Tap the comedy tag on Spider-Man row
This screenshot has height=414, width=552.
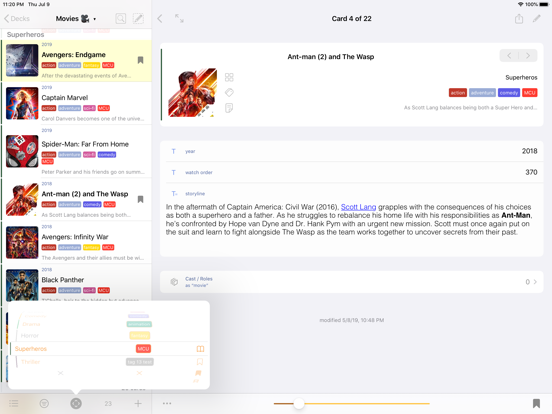click(107, 155)
